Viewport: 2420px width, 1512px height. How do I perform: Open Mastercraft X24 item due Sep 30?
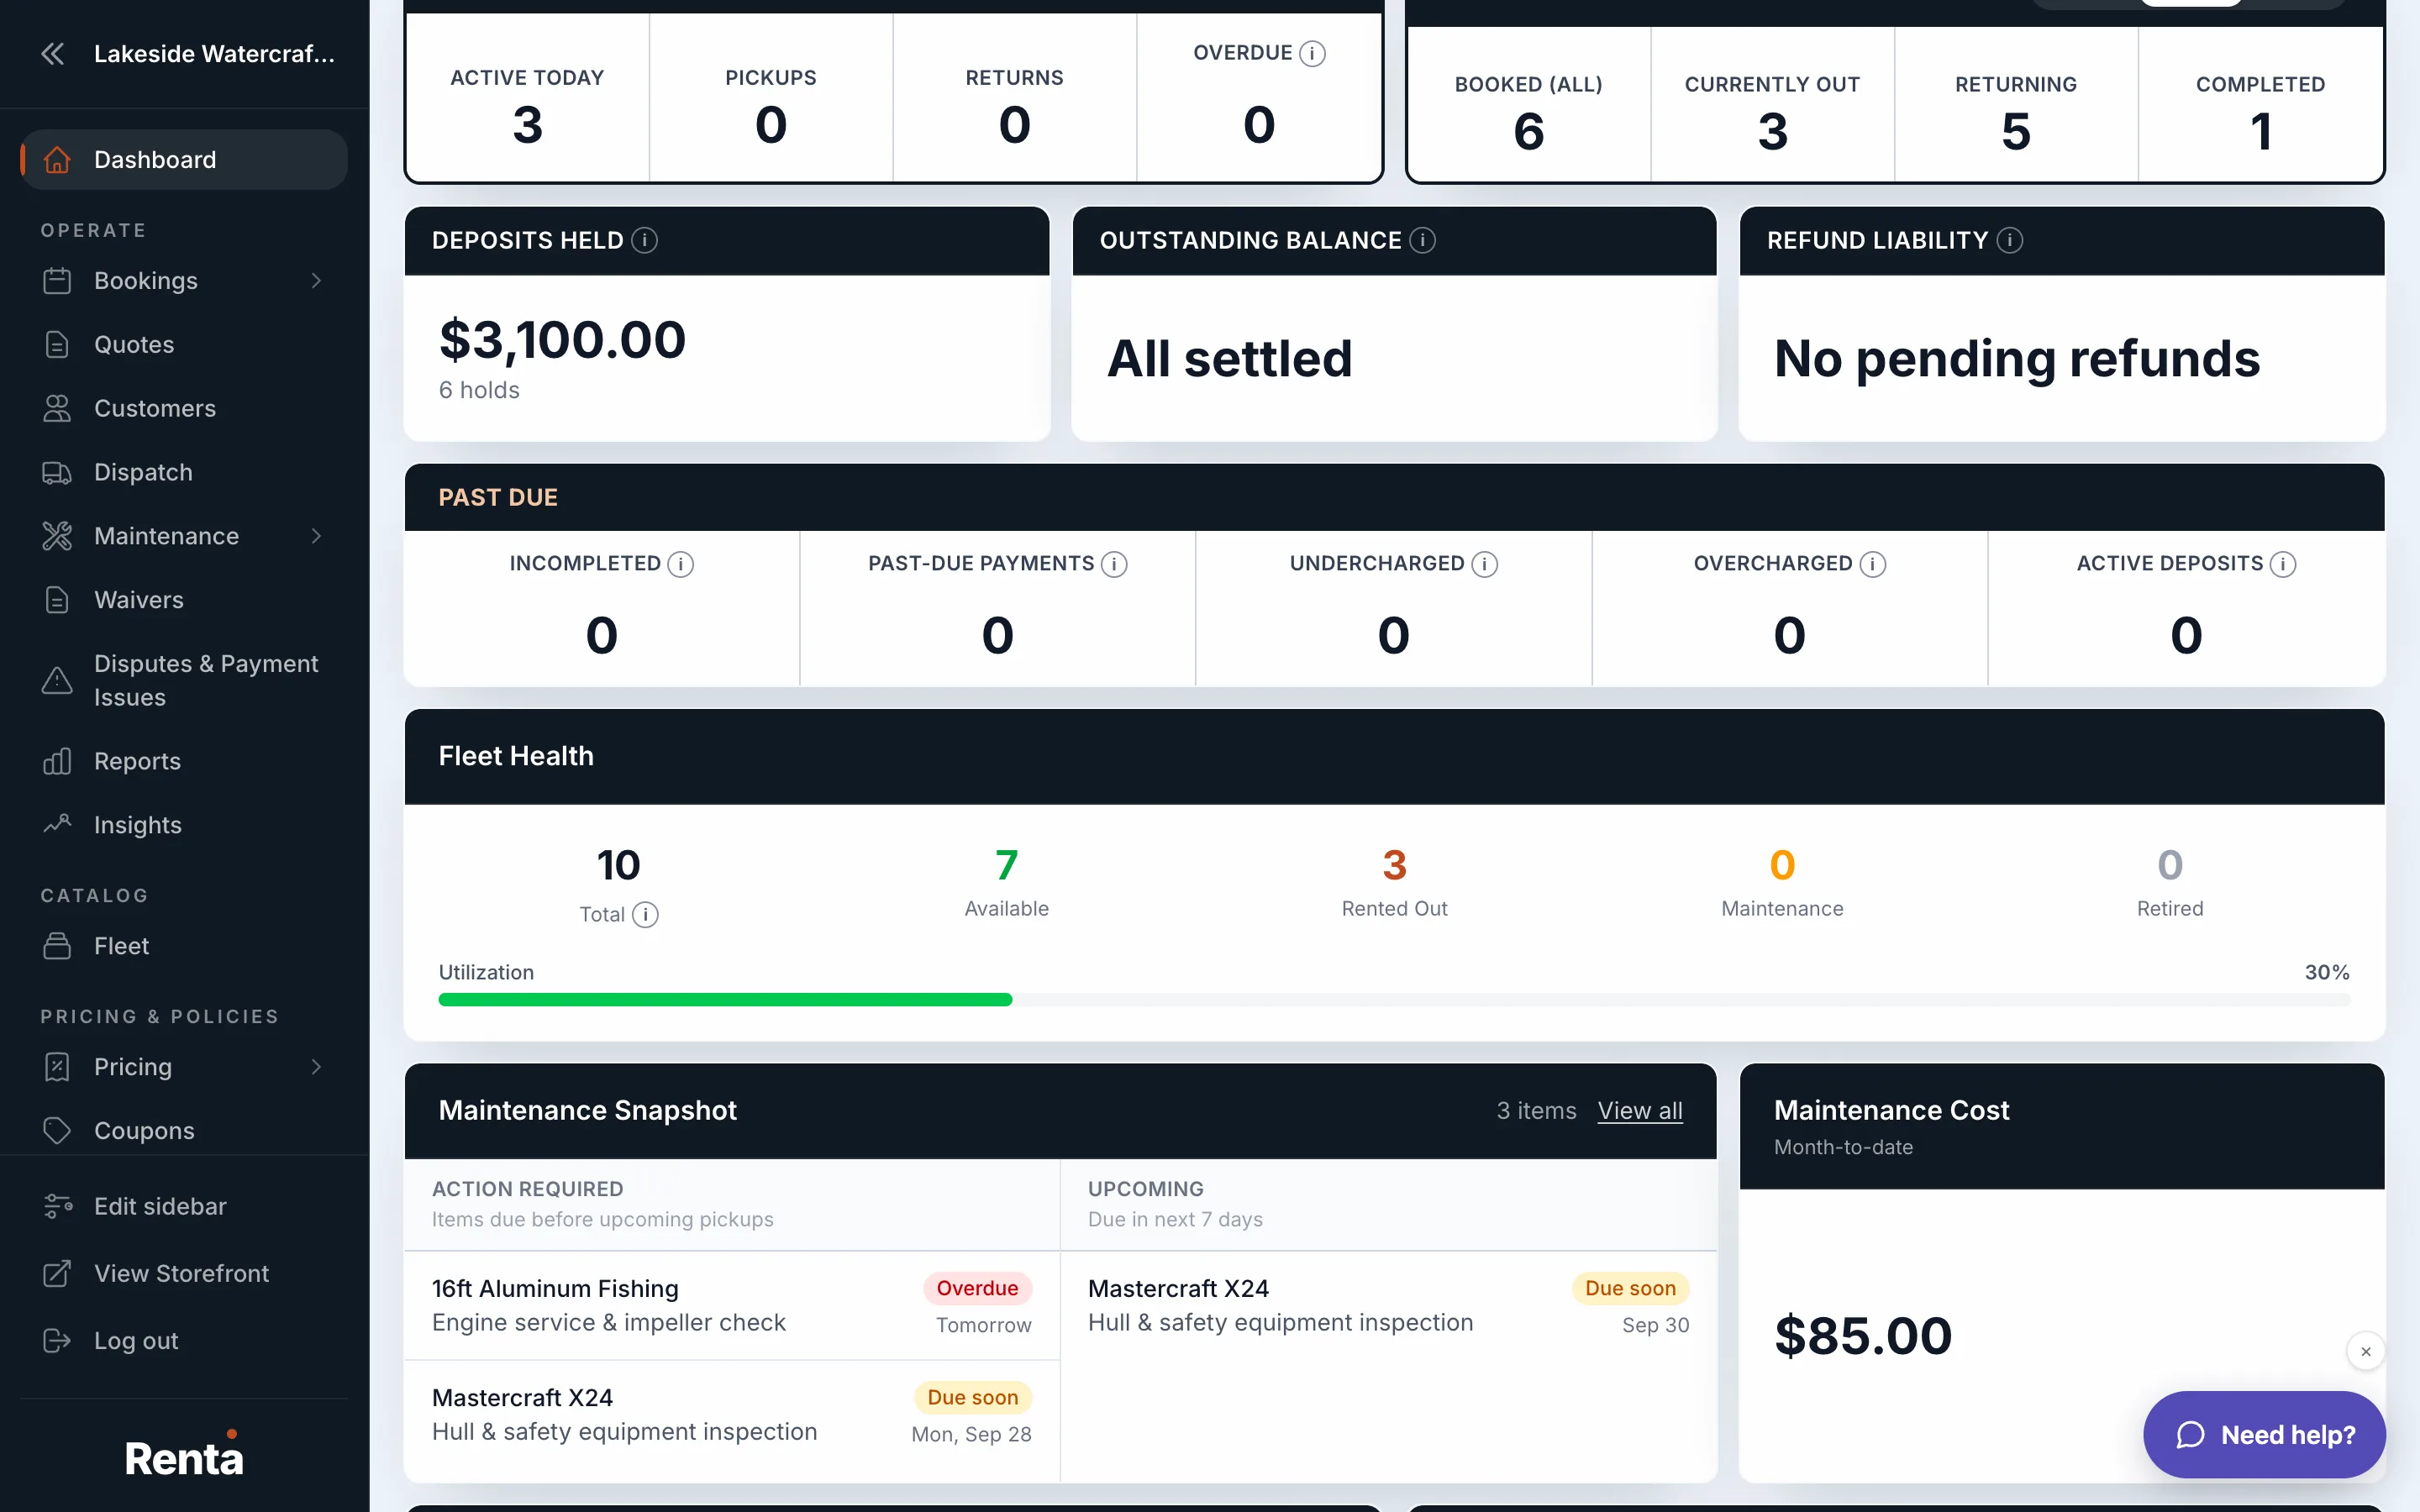click(1388, 1305)
